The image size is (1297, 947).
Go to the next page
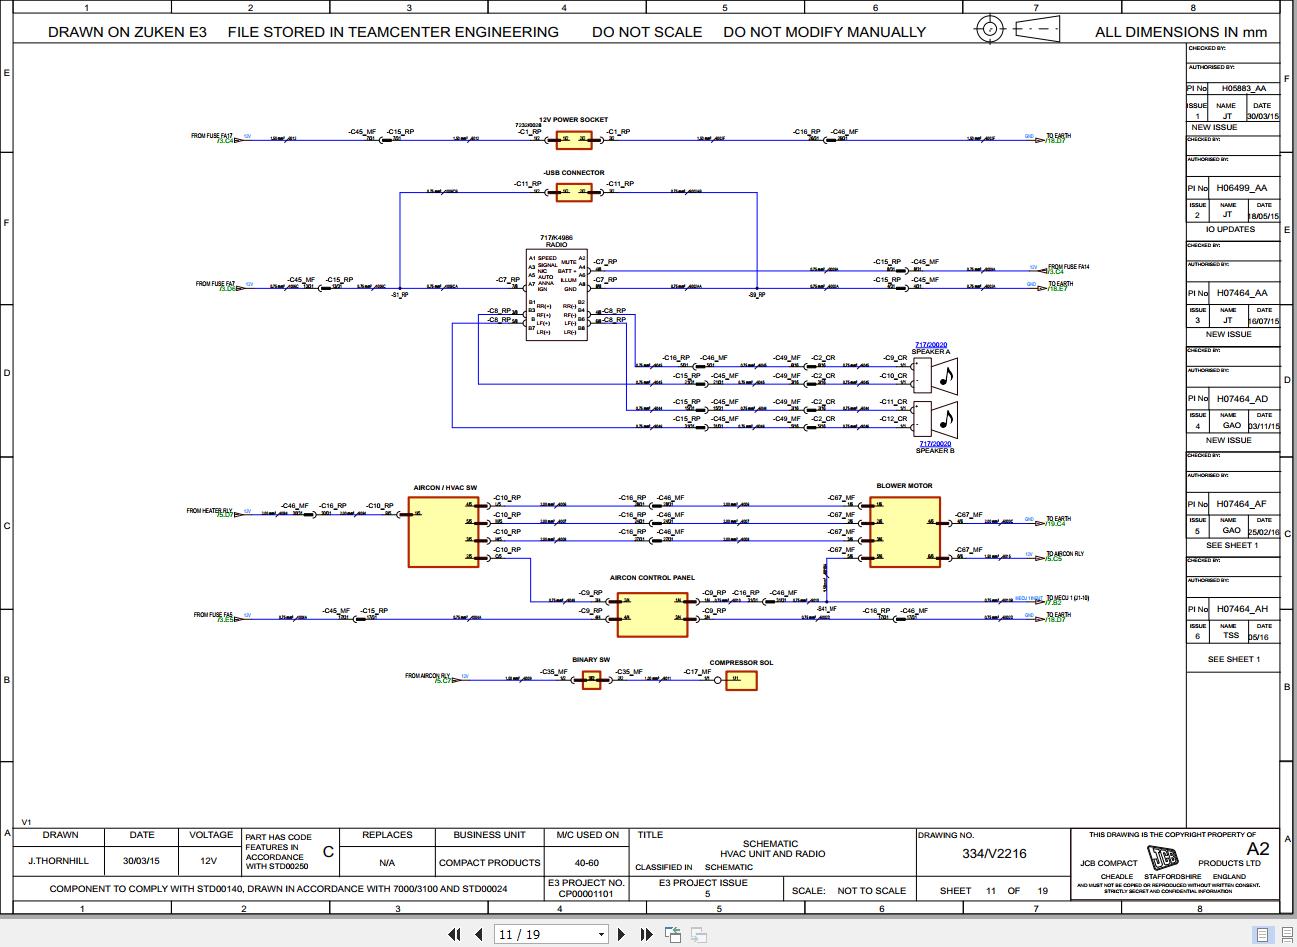coord(621,934)
